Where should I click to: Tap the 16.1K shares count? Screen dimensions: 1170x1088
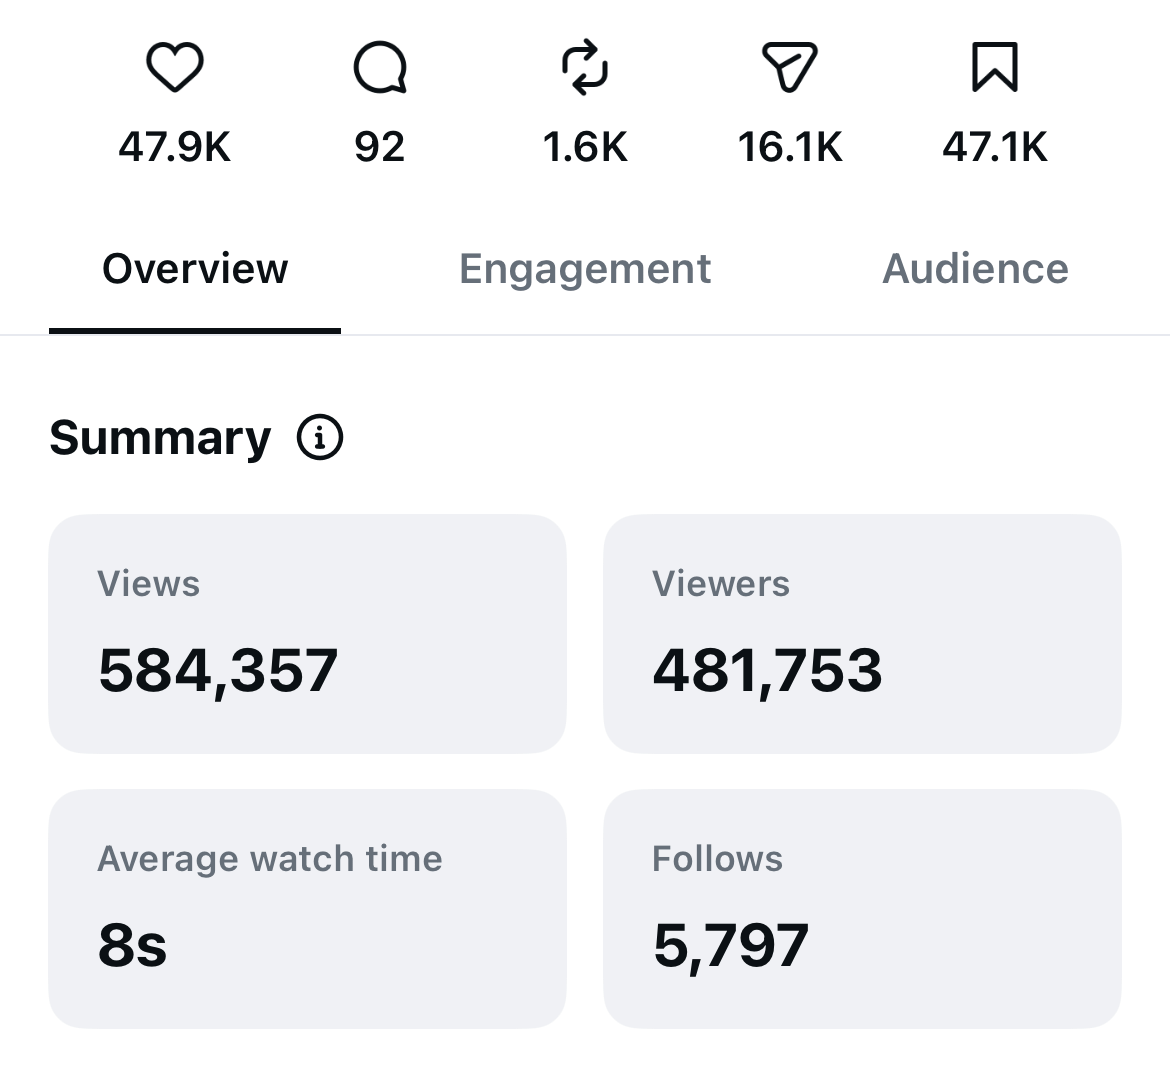(x=789, y=146)
